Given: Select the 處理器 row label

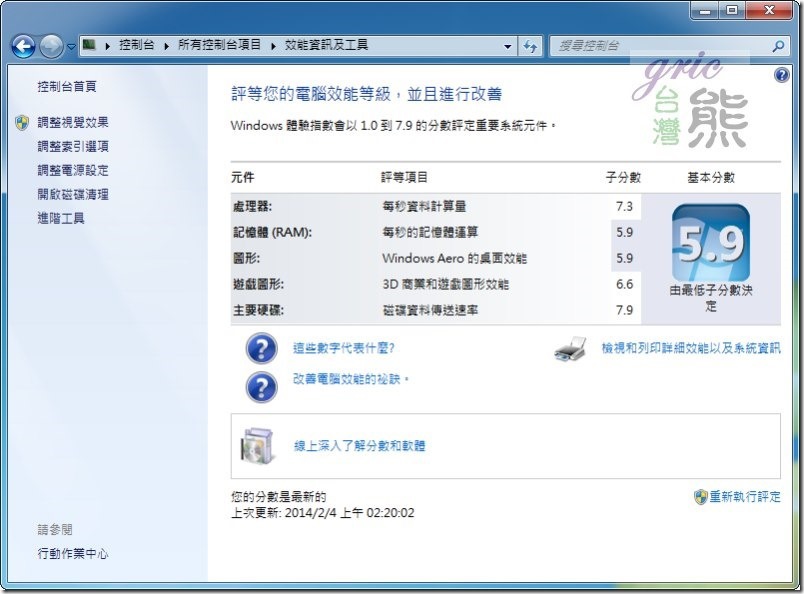Looking at the screenshot, I should point(252,206).
